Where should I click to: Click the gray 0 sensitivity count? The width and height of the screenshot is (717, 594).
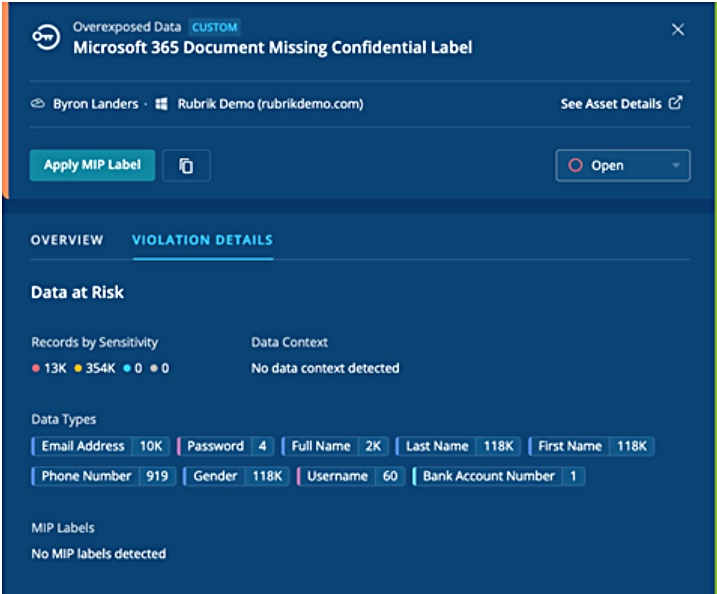[x=160, y=368]
